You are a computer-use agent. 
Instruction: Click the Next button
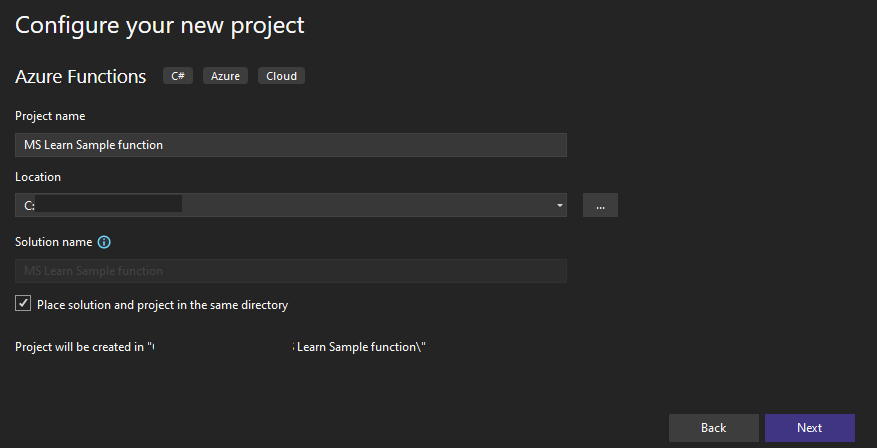[809, 428]
